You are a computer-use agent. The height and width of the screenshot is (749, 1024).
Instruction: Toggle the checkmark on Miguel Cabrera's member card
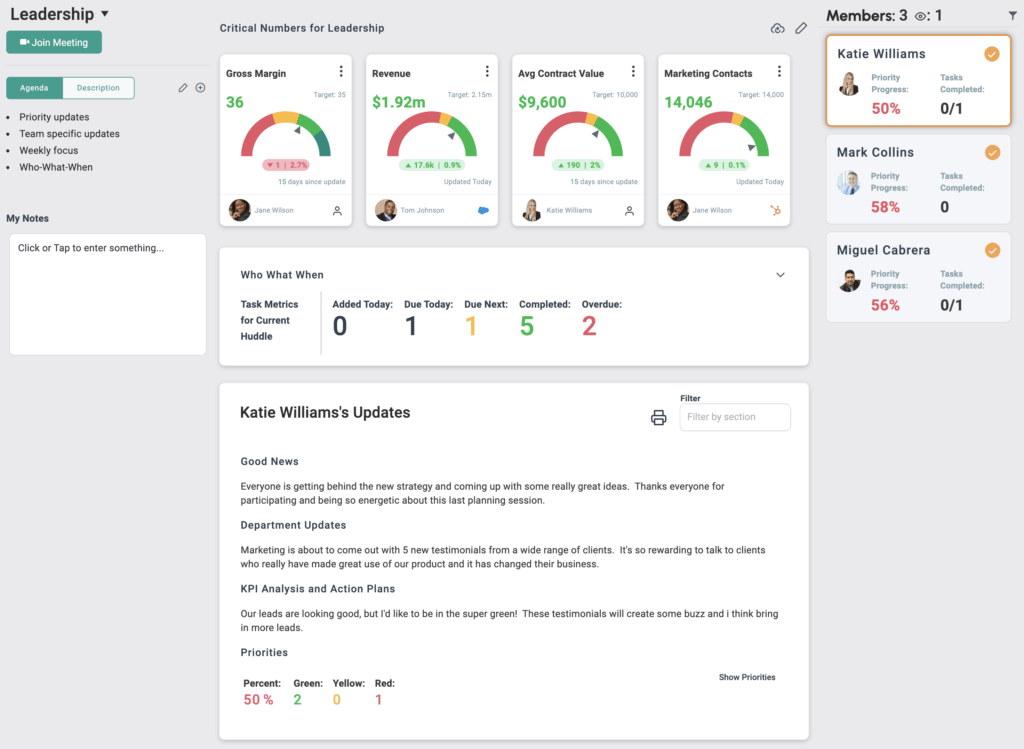[992, 251]
